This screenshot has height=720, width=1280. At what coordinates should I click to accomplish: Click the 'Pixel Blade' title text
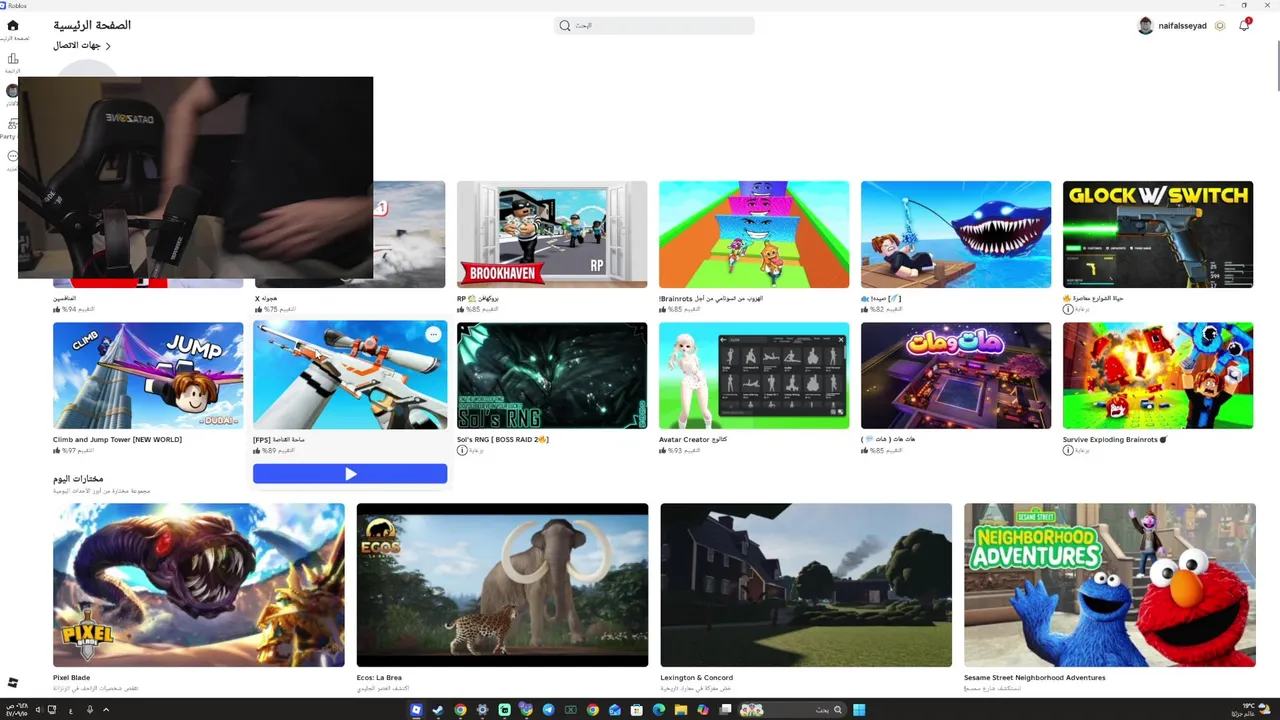pos(71,677)
